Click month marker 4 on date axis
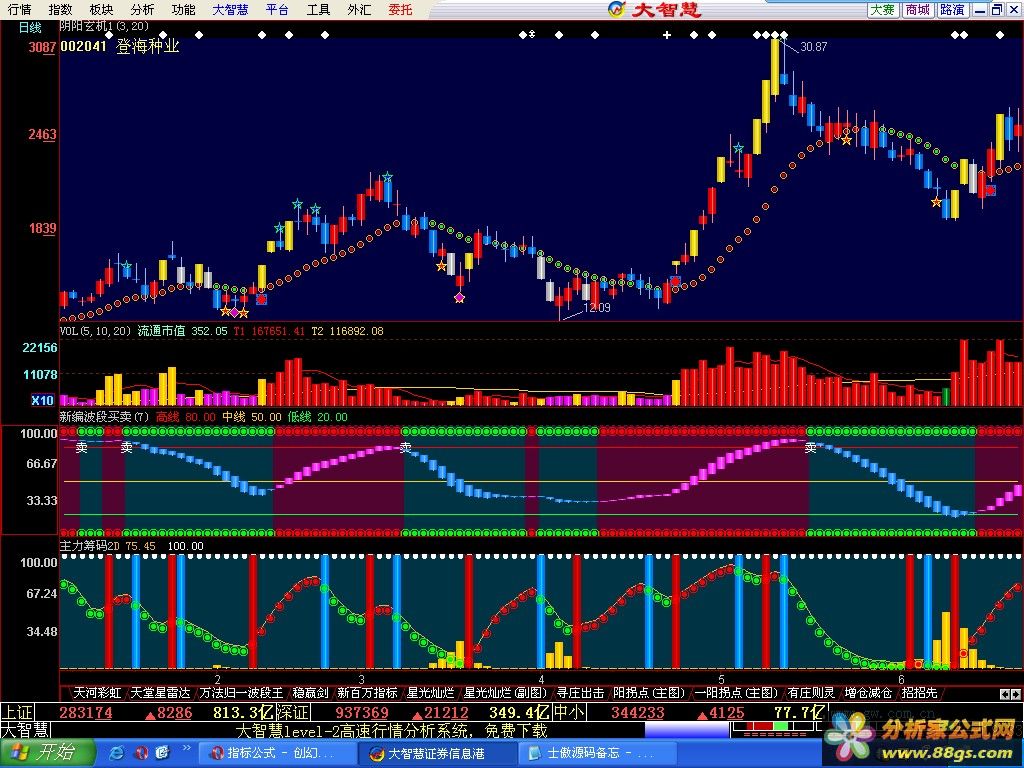Image resolution: width=1024 pixels, height=768 pixels. tap(541, 679)
